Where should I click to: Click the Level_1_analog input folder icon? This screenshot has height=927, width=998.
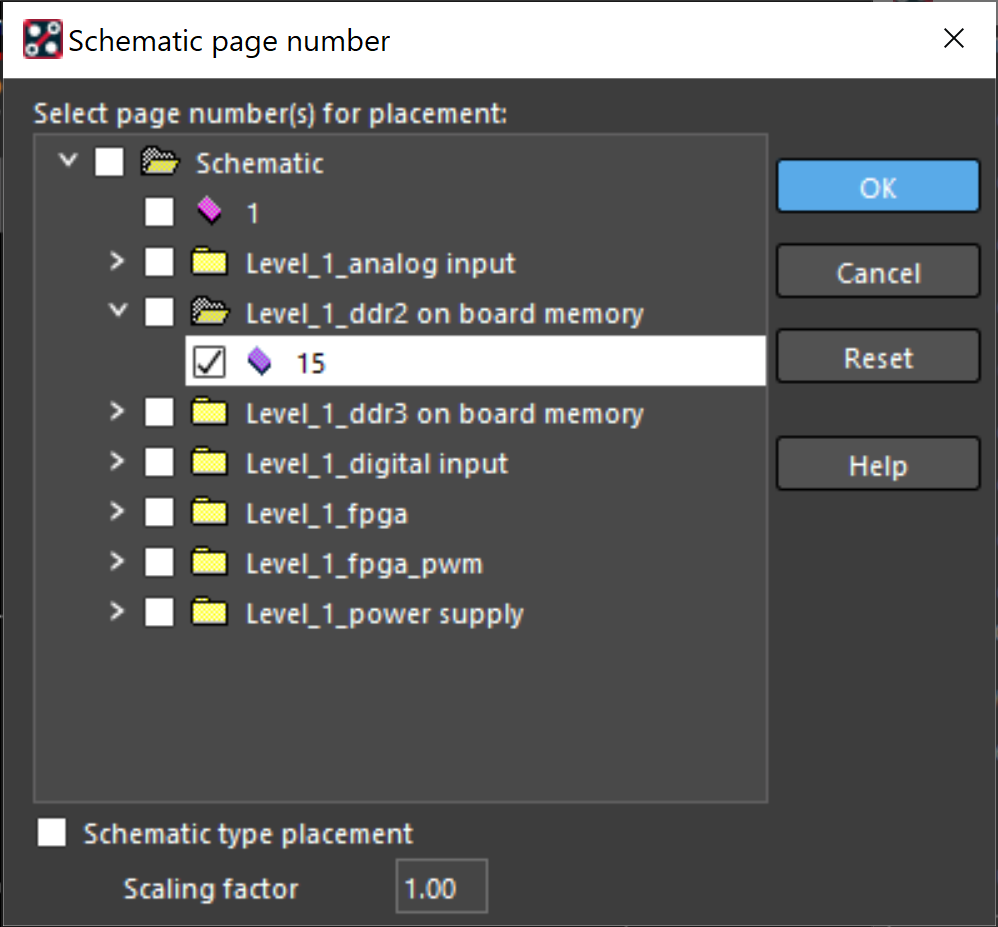click(209, 261)
